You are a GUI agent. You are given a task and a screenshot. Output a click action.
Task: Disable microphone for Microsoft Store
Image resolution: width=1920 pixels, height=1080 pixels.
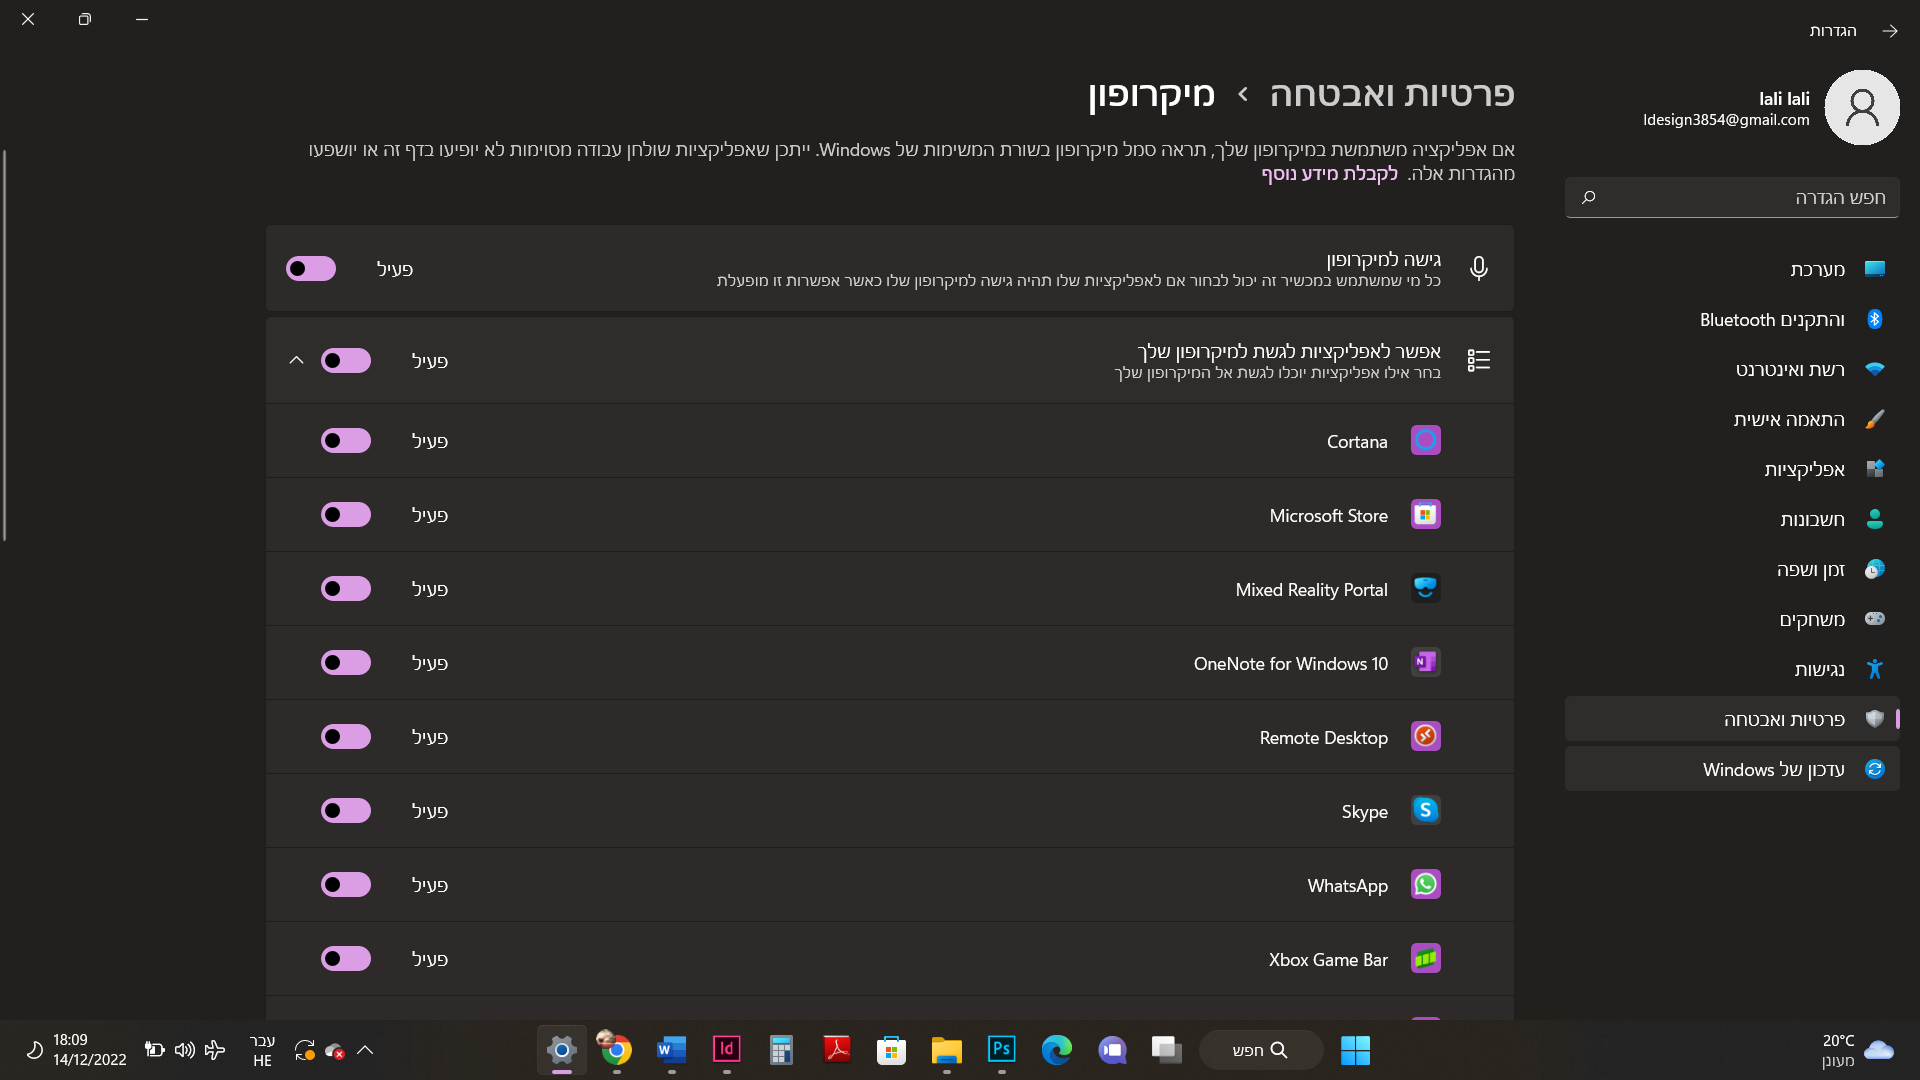pyautogui.click(x=346, y=514)
